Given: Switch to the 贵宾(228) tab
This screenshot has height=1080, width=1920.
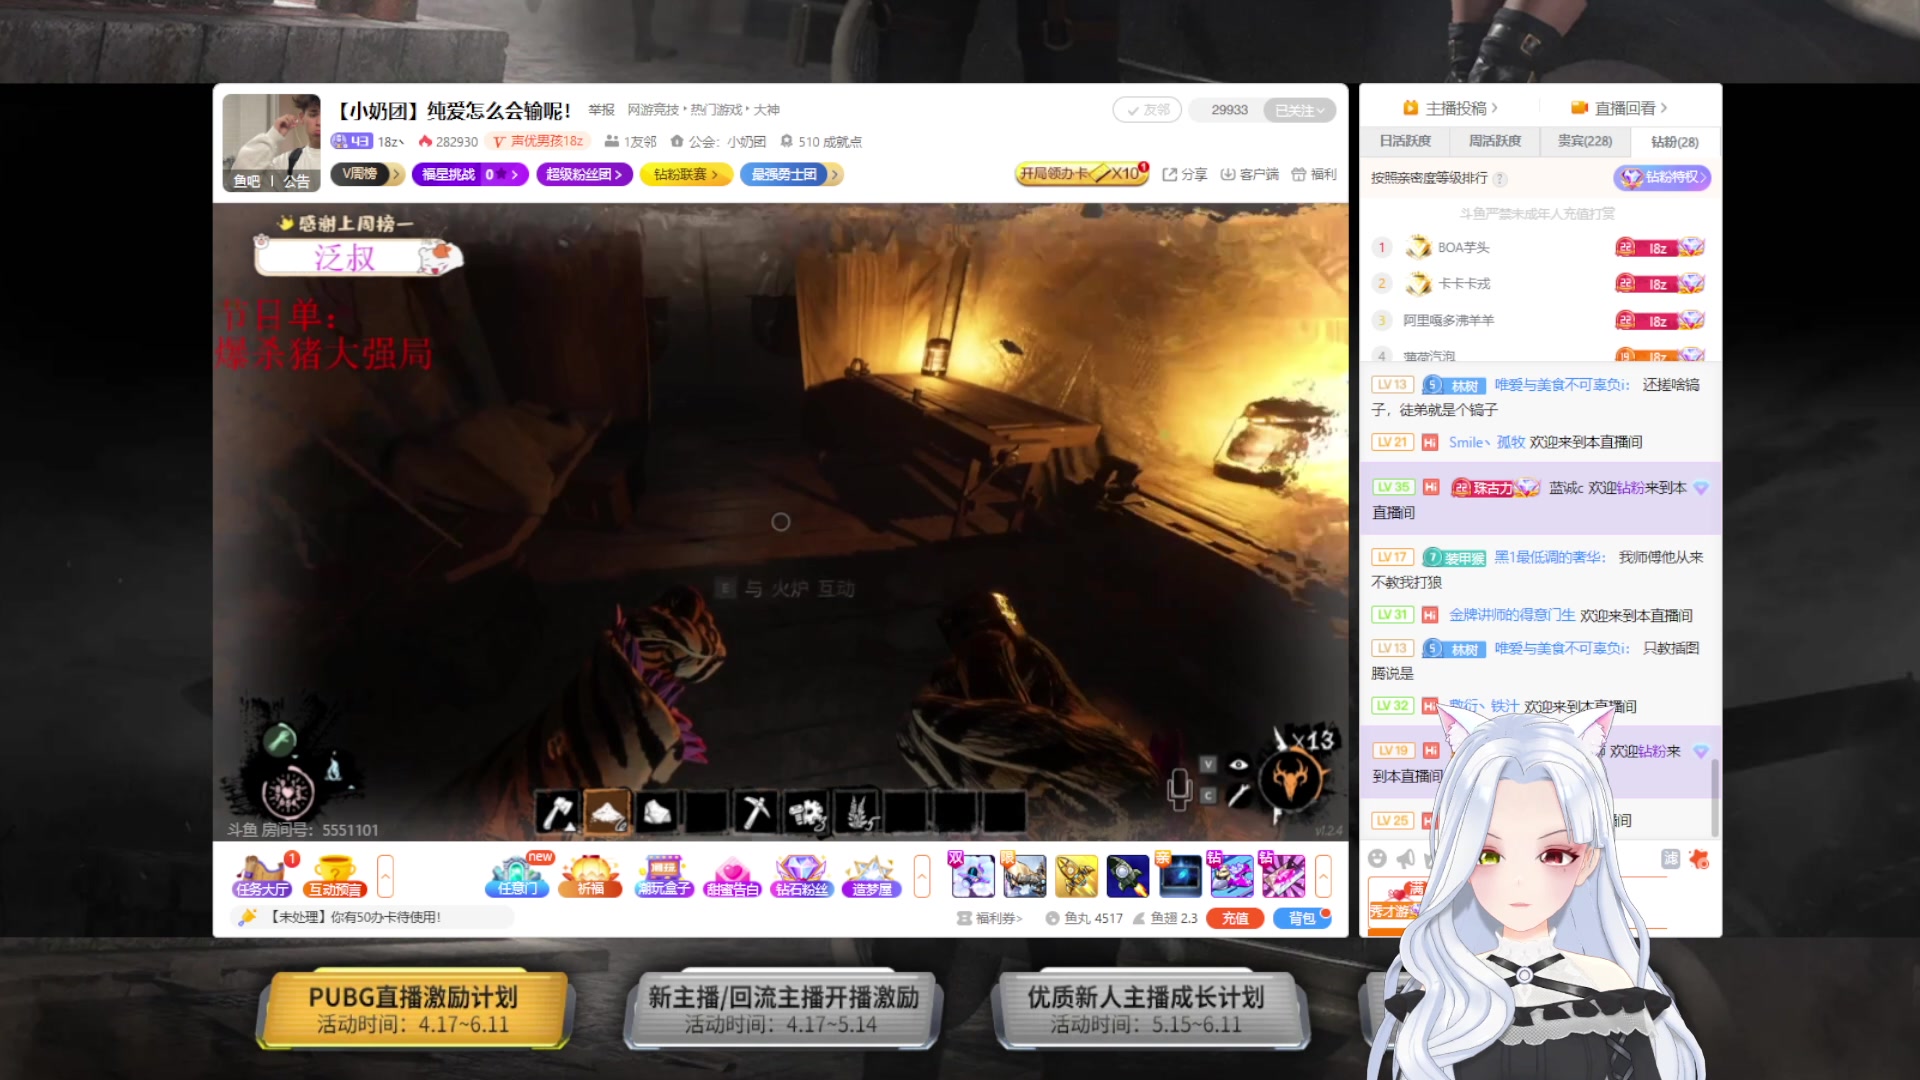Looking at the screenshot, I should point(1585,141).
